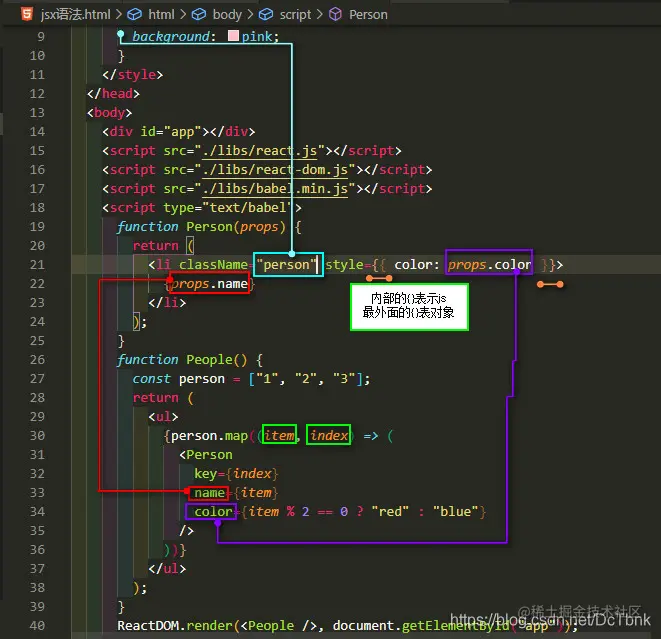
Task: Click className attribute on line 21
Action: click(x=213, y=265)
